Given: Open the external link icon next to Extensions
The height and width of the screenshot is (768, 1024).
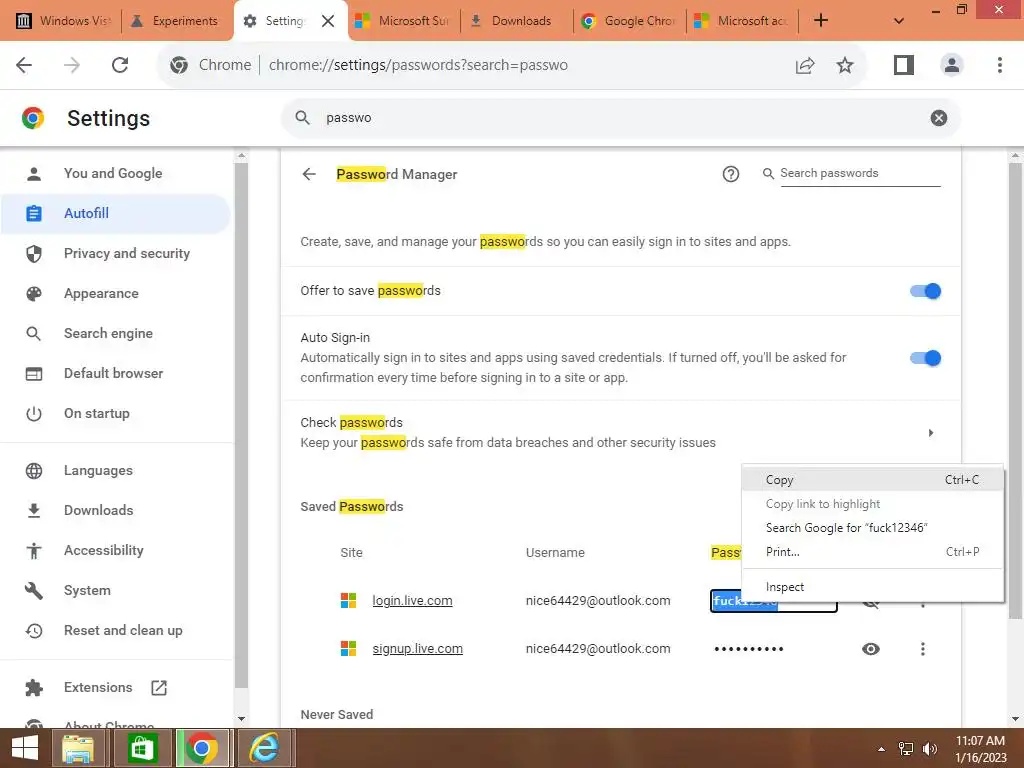Looking at the screenshot, I should point(159,687).
